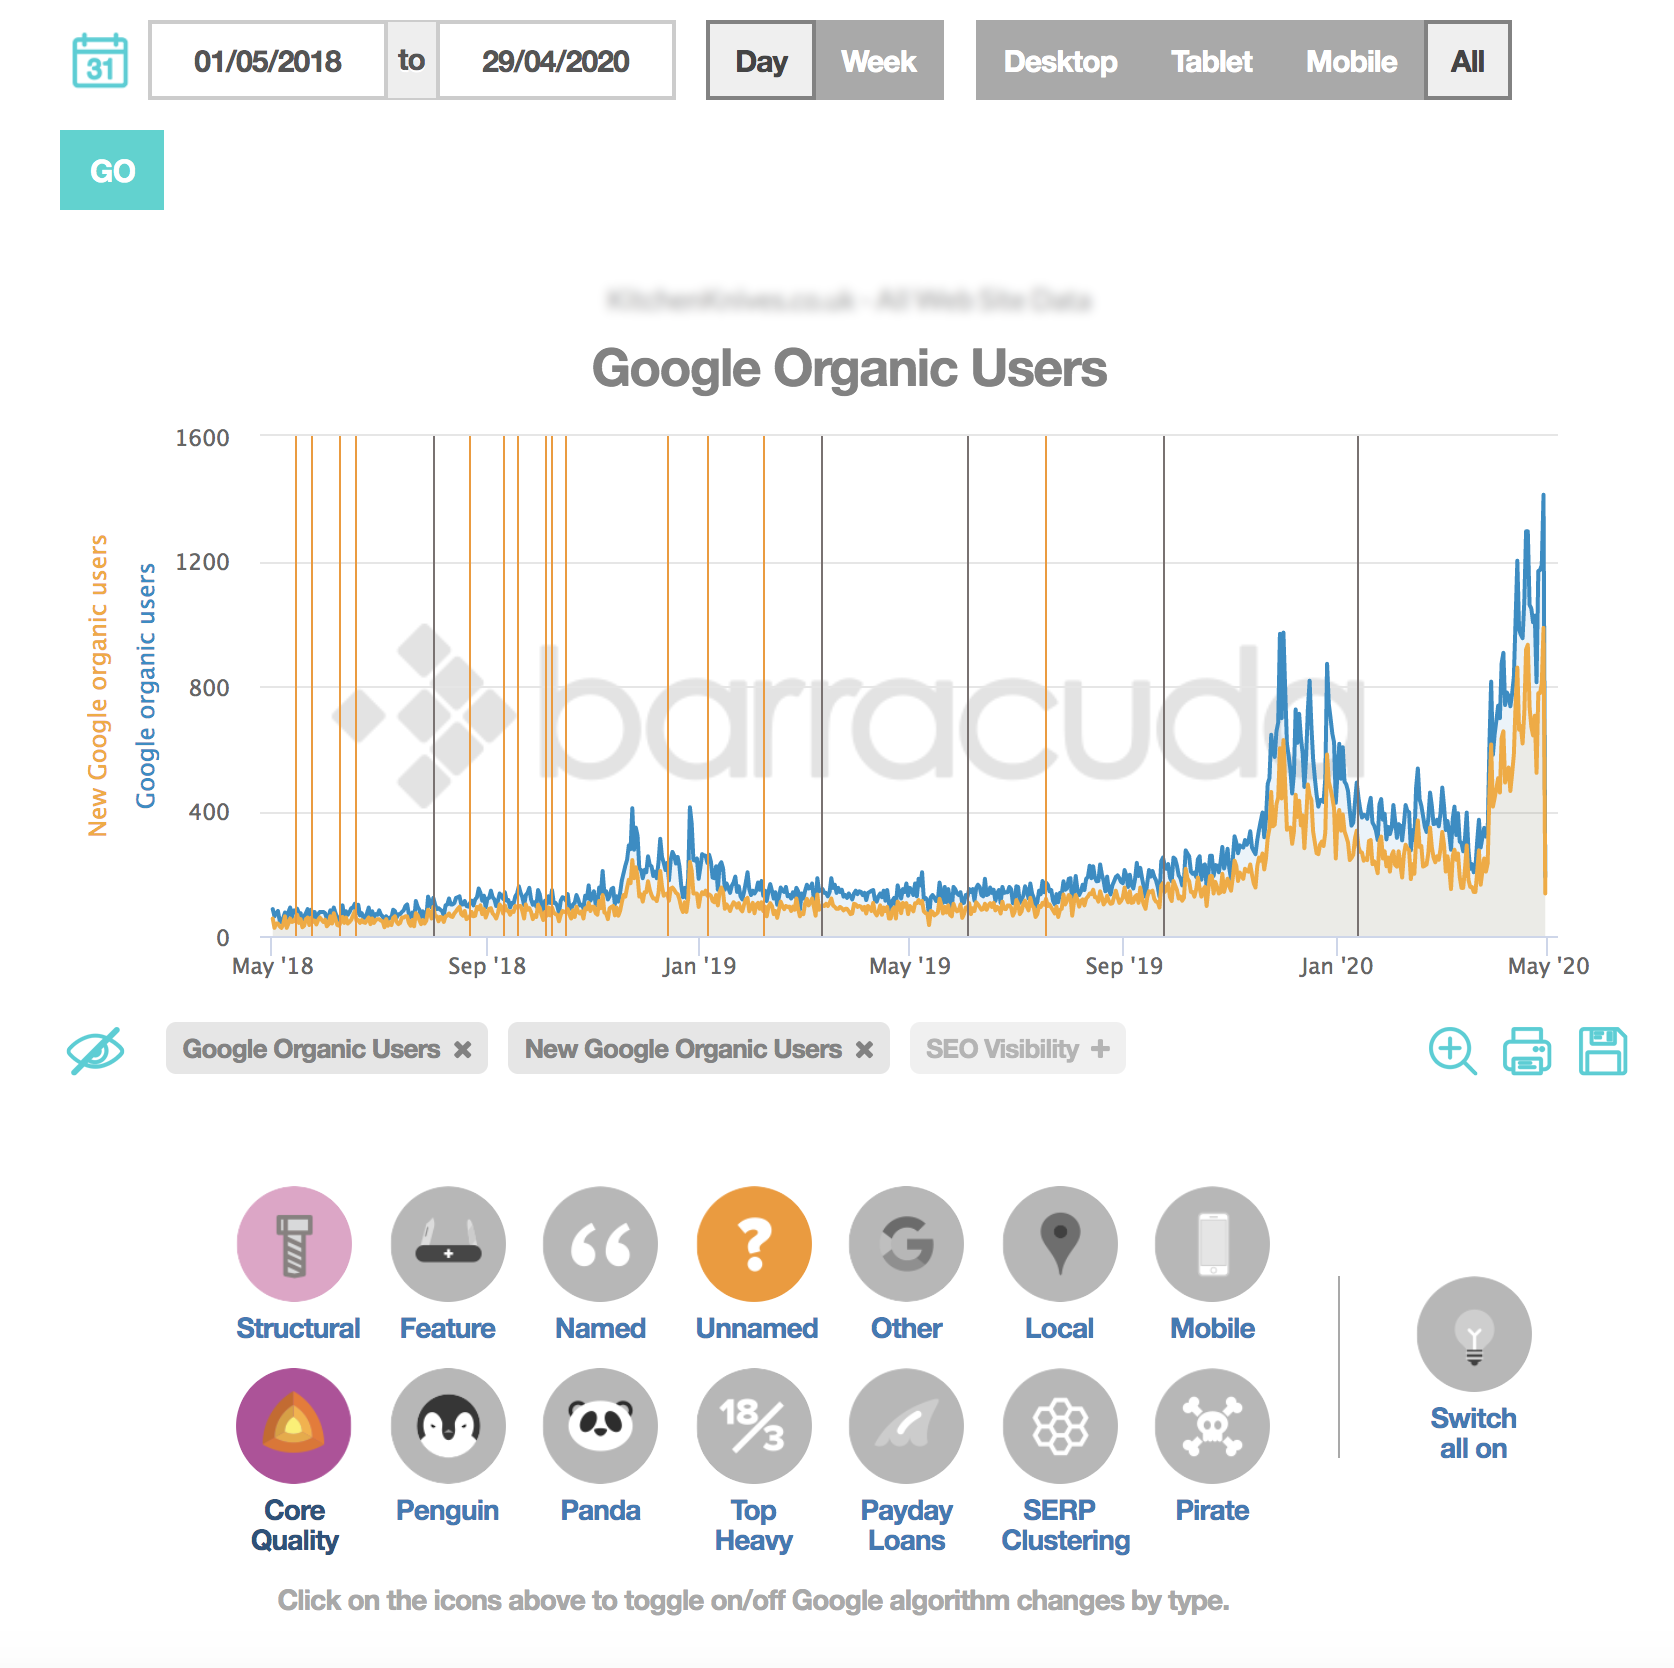The height and width of the screenshot is (1668, 1674).
Task: Click the end date input field
Action: coord(556,60)
